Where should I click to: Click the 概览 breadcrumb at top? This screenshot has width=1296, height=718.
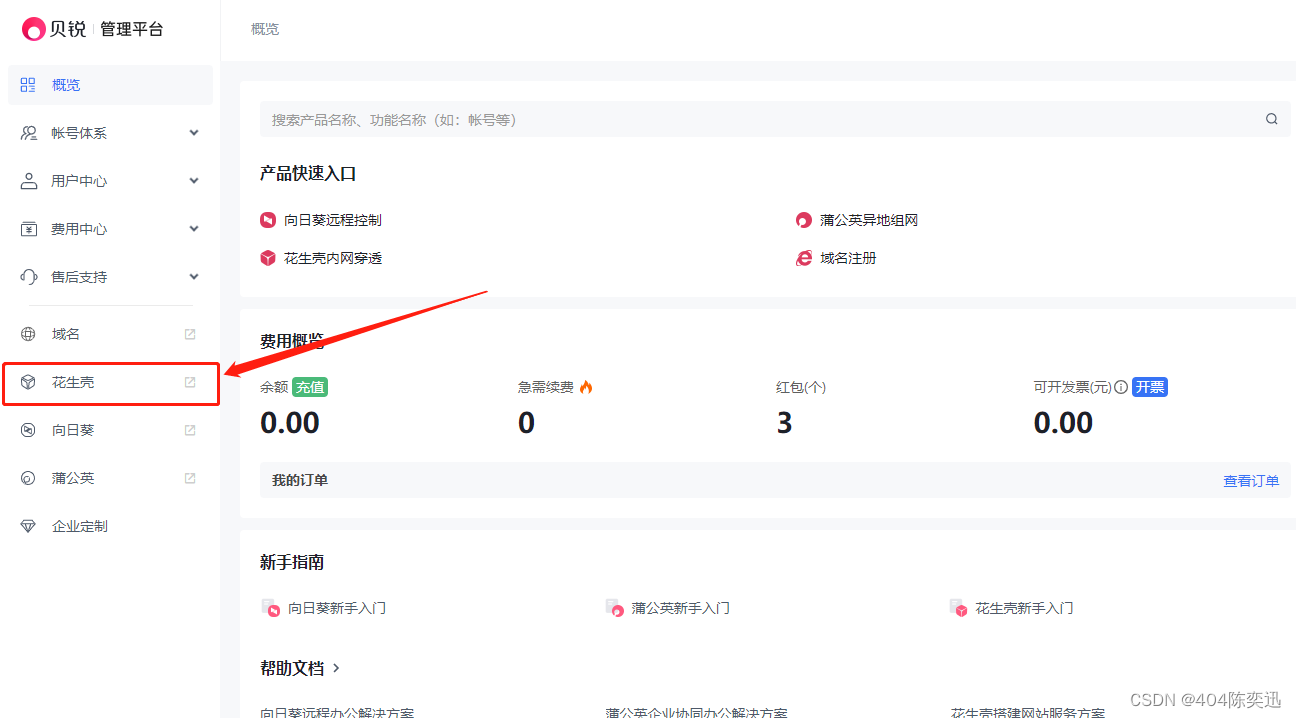[x=265, y=29]
